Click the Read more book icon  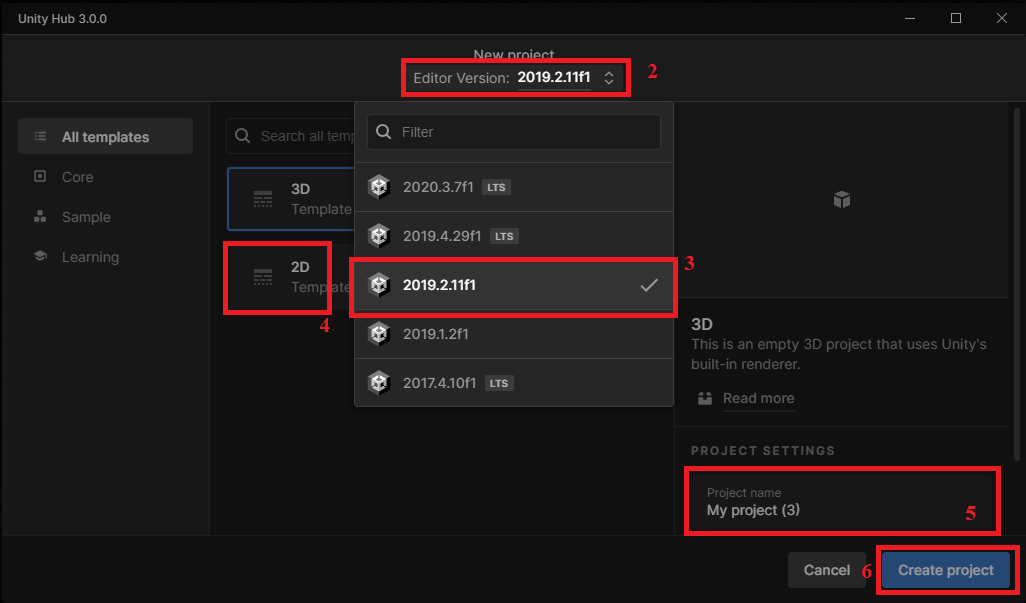pyautogui.click(x=705, y=398)
